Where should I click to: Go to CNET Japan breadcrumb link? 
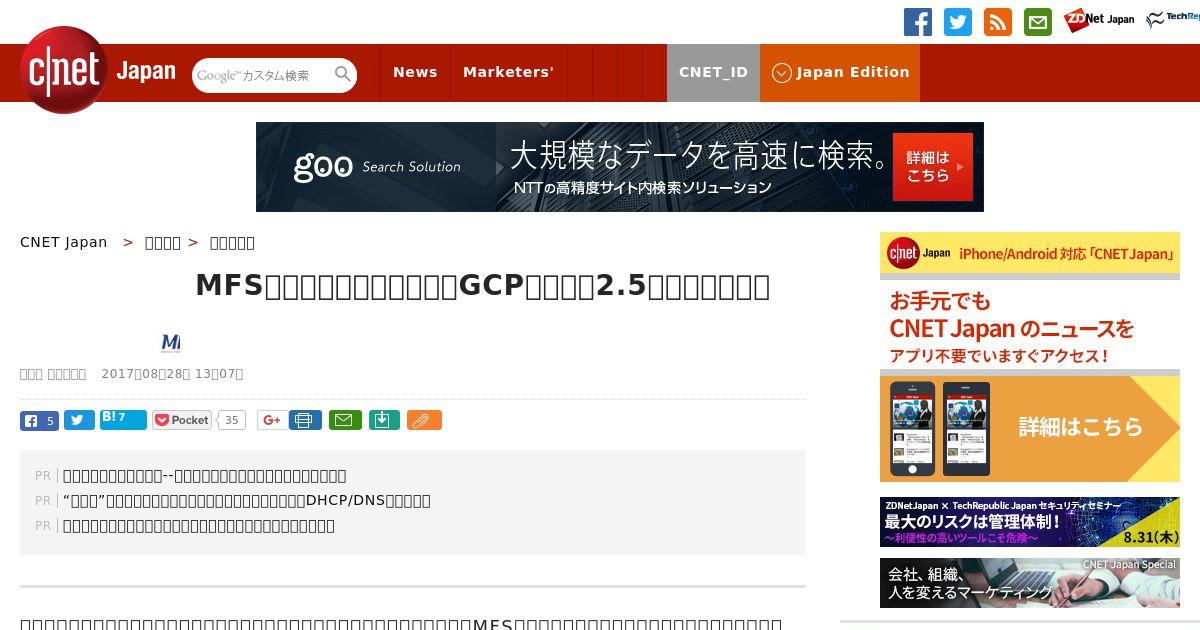[63, 242]
